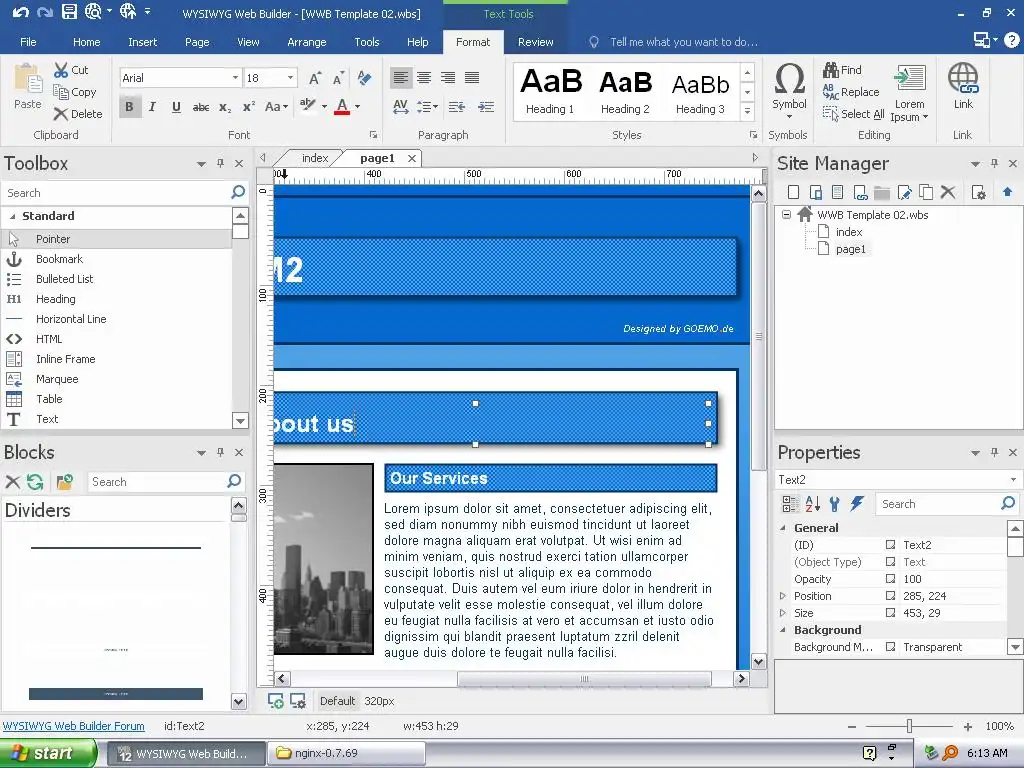This screenshot has width=1024, height=768.
Task: Click the Copy button in Clipboard
Action: 74,92
